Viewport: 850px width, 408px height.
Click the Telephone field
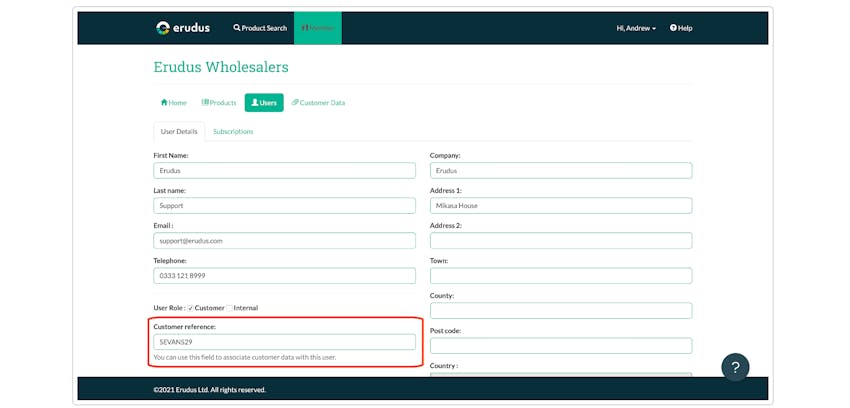(285, 276)
